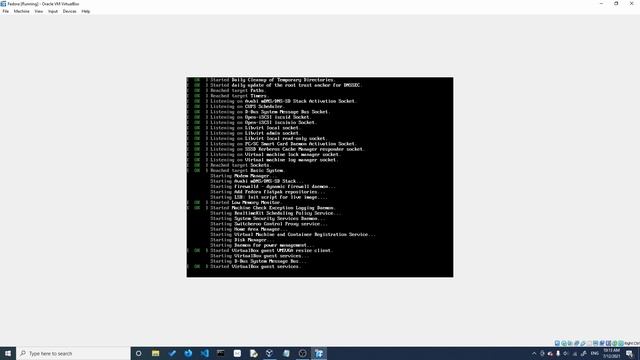Click 'Started Daily Cleanup of Temporary Directories' line
The height and width of the screenshot is (360, 640).
pyautogui.click(x=273, y=80)
